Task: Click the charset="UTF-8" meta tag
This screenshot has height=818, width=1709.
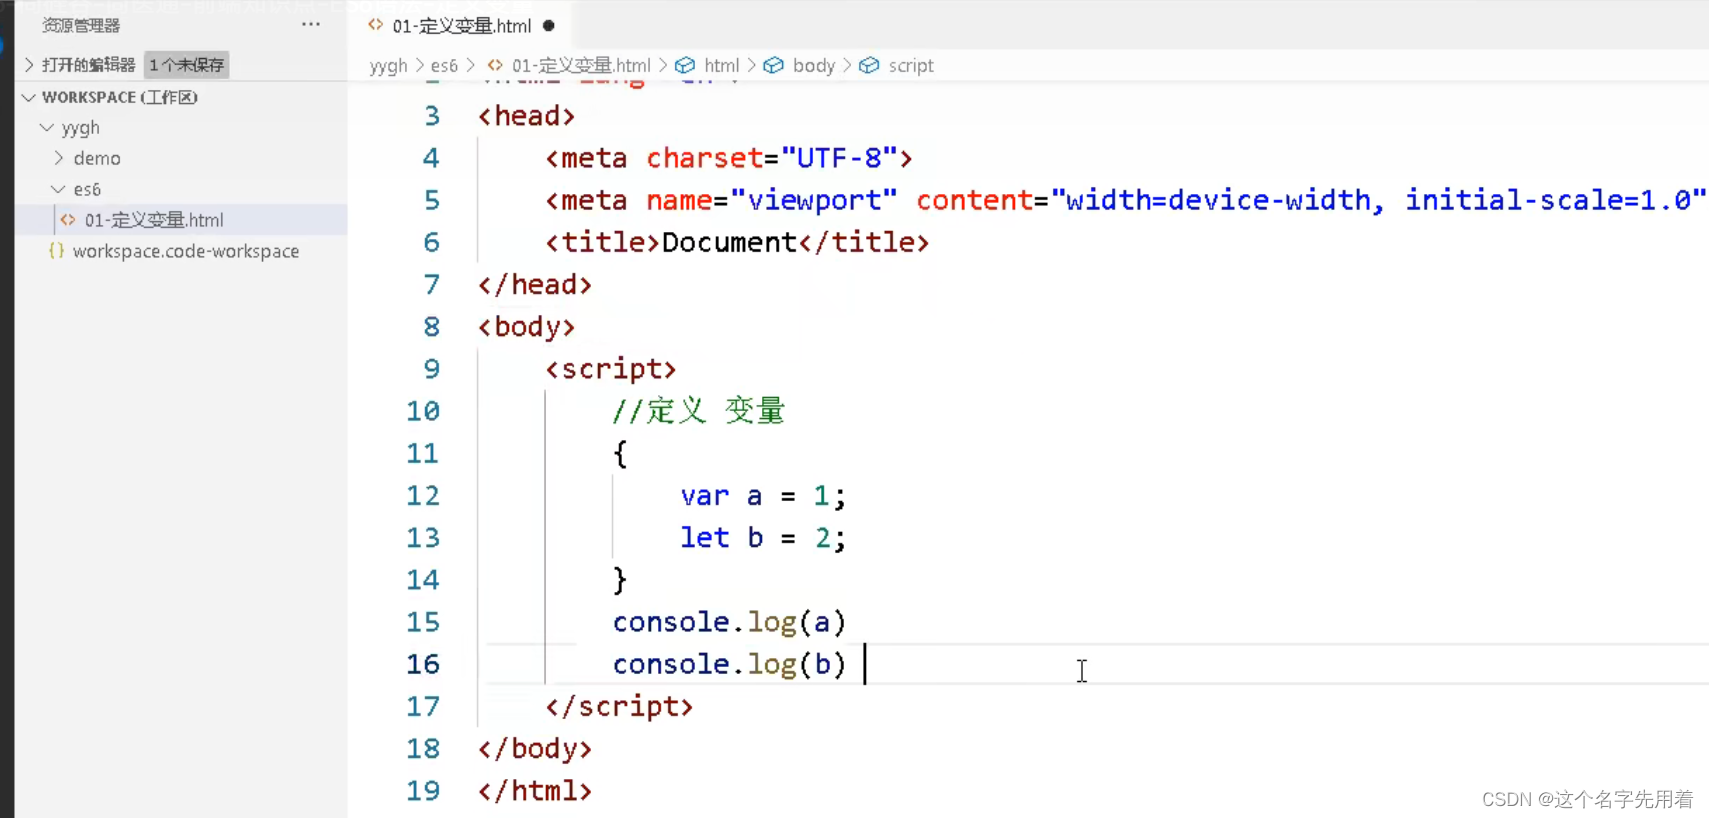Action: pyautogui.click(x=729, y=158)
